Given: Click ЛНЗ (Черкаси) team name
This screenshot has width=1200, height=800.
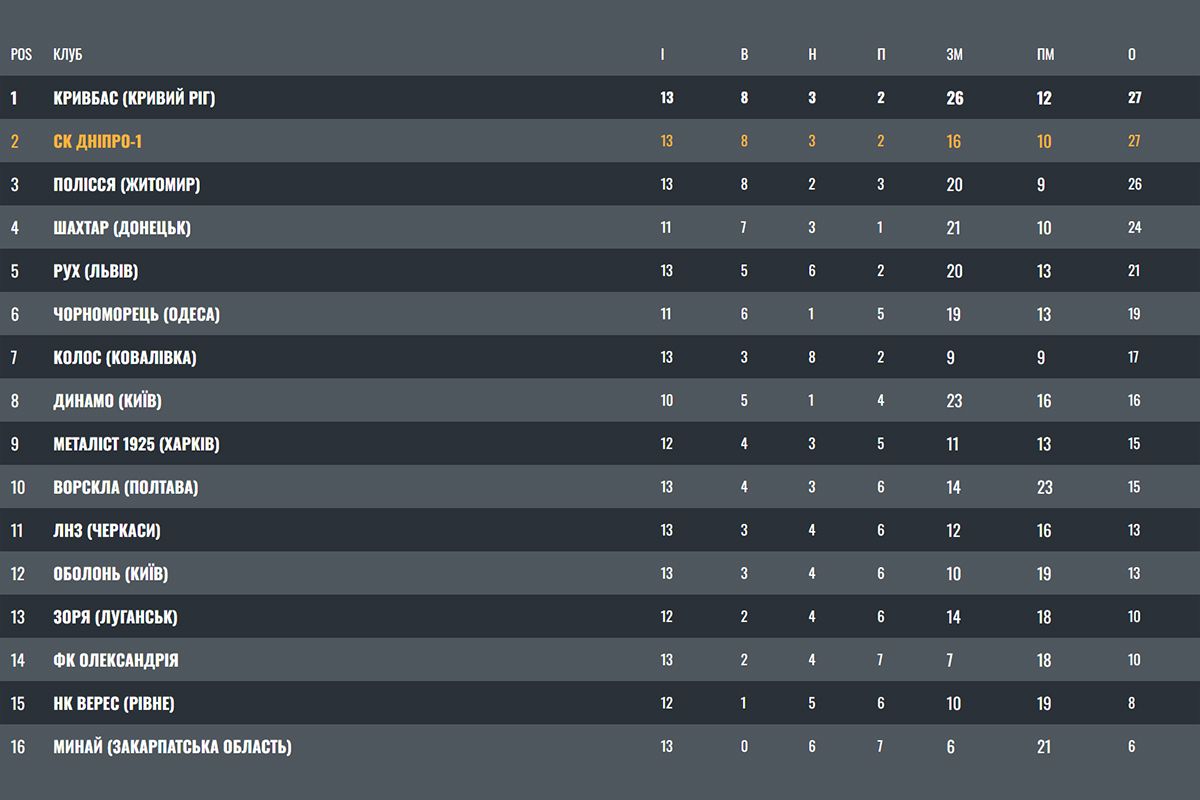Looking at the screenshot, I should pos(107,531).
